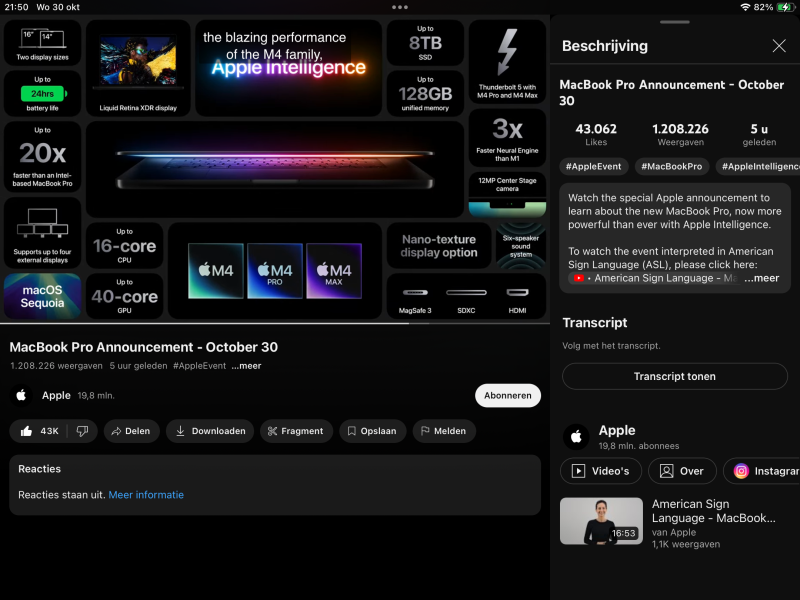Expand video description with ...meer under title
The height and width of the screenshot is (600, 800).
(246, 366)
